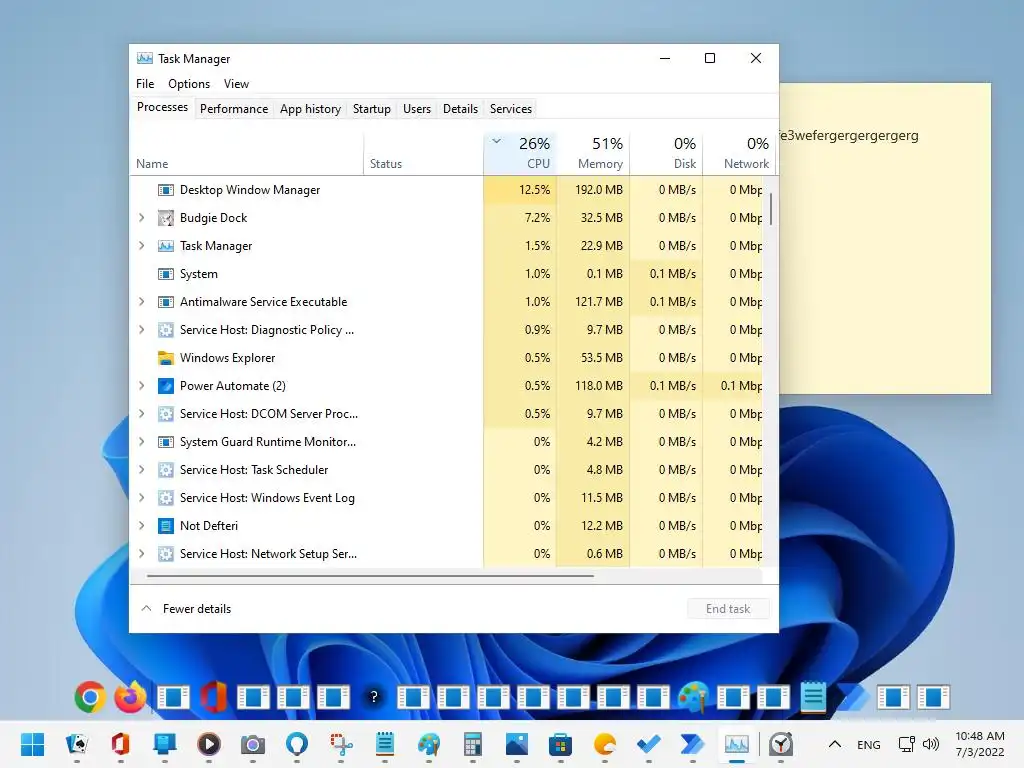Switch to the App history tab
The height and width of the screenshot is (768, 1024).
coord(310,109)
